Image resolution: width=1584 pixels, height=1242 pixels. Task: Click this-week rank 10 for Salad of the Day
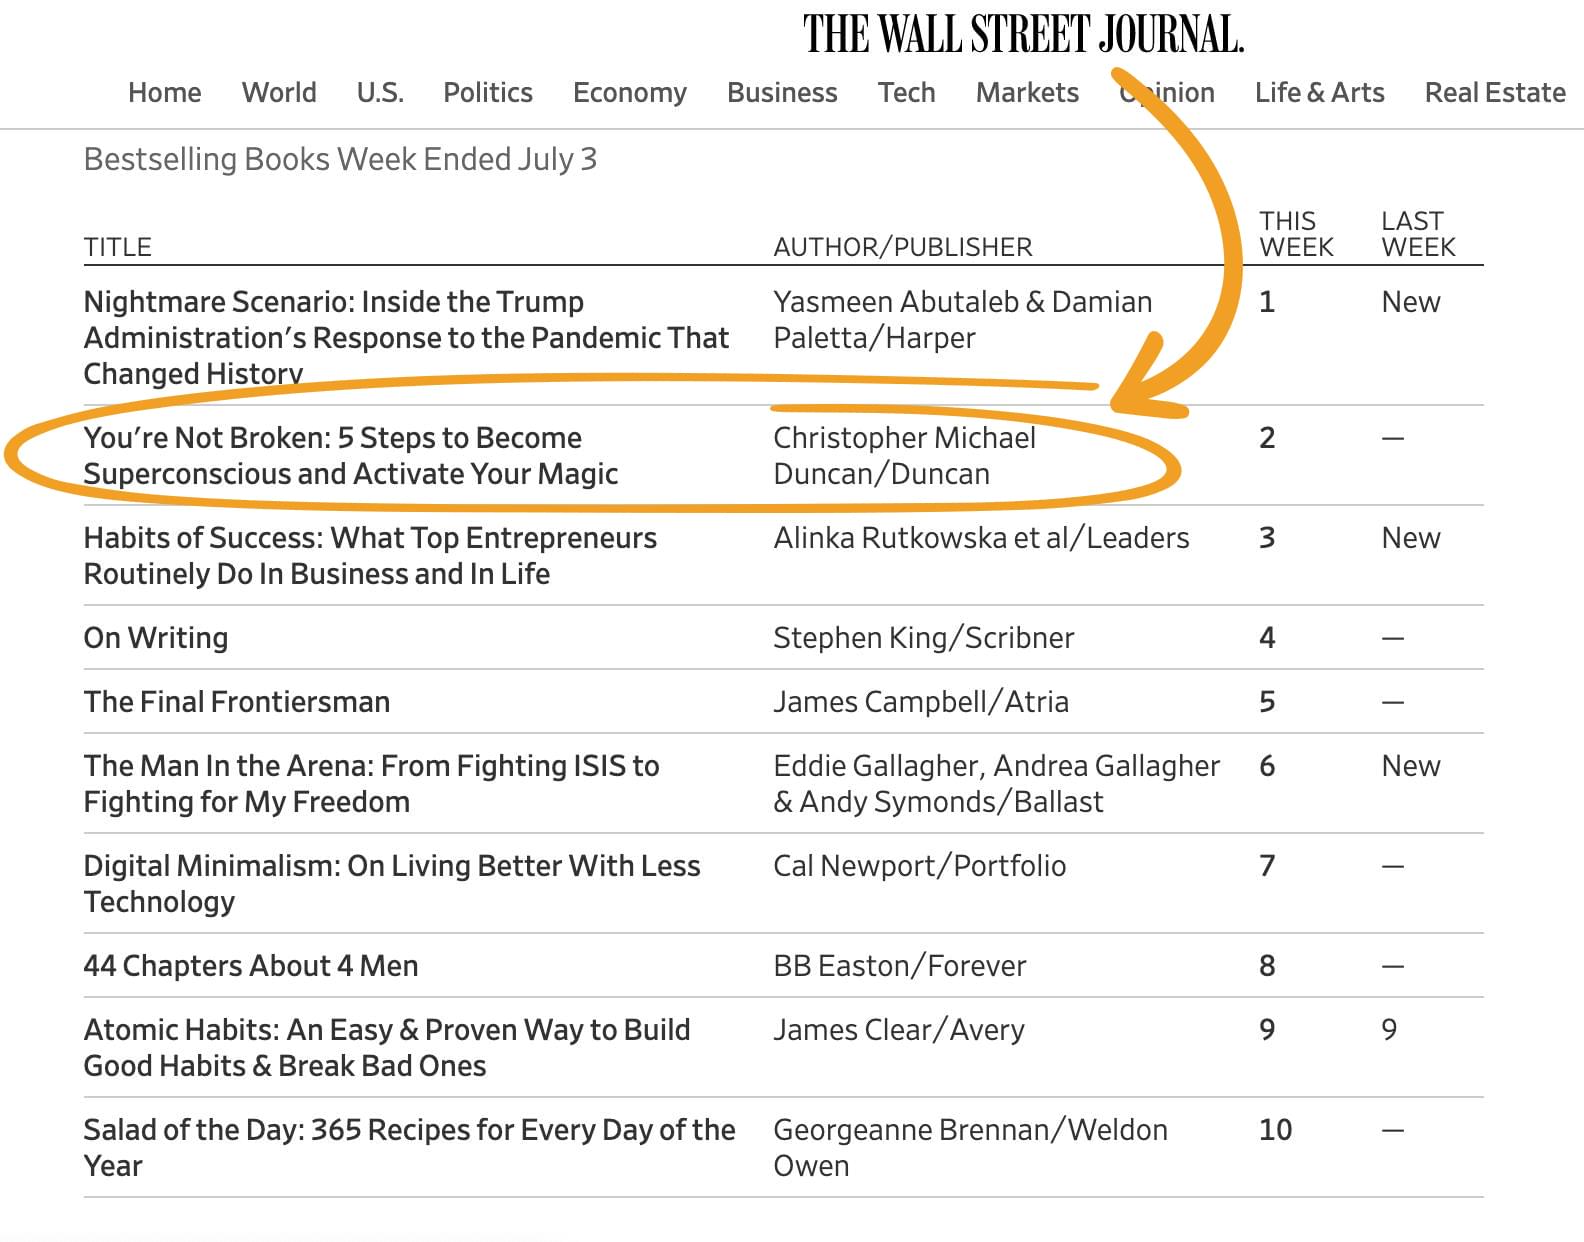(x=1275, y=1130)
